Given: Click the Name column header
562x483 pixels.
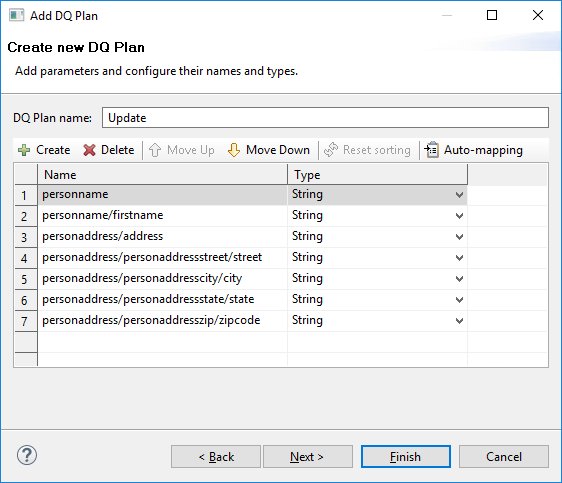Looking at the screenshot, I should click(x=162, y=174).
